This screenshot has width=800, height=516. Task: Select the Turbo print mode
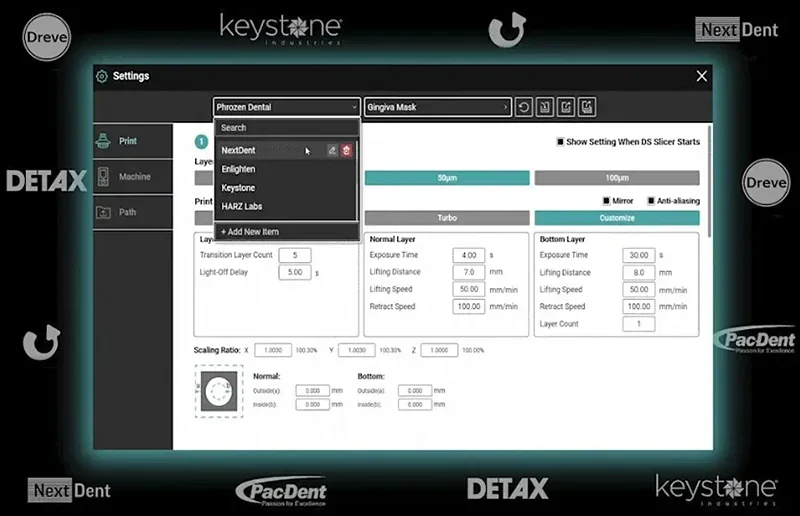[x=447, y=218]
